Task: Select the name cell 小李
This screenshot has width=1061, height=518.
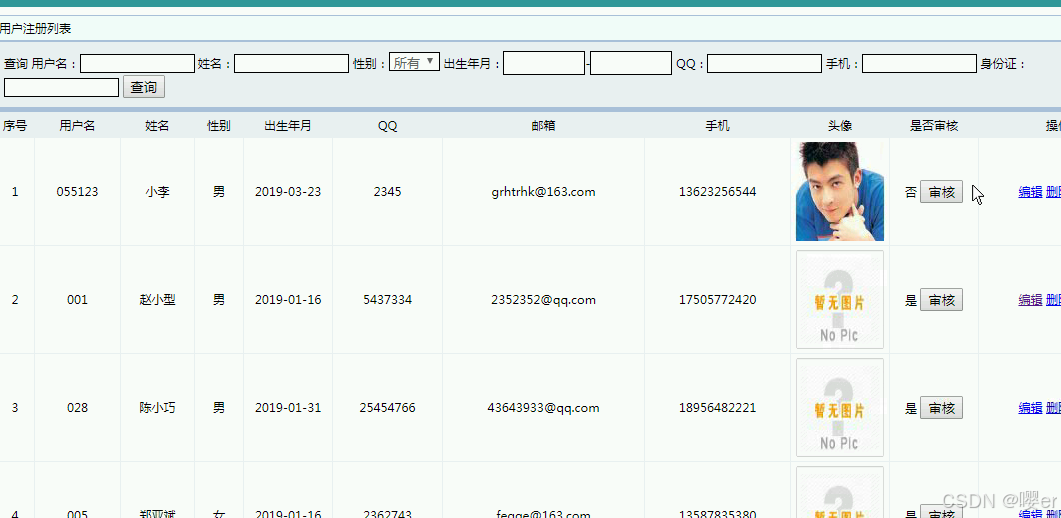Action: point(157,192)
